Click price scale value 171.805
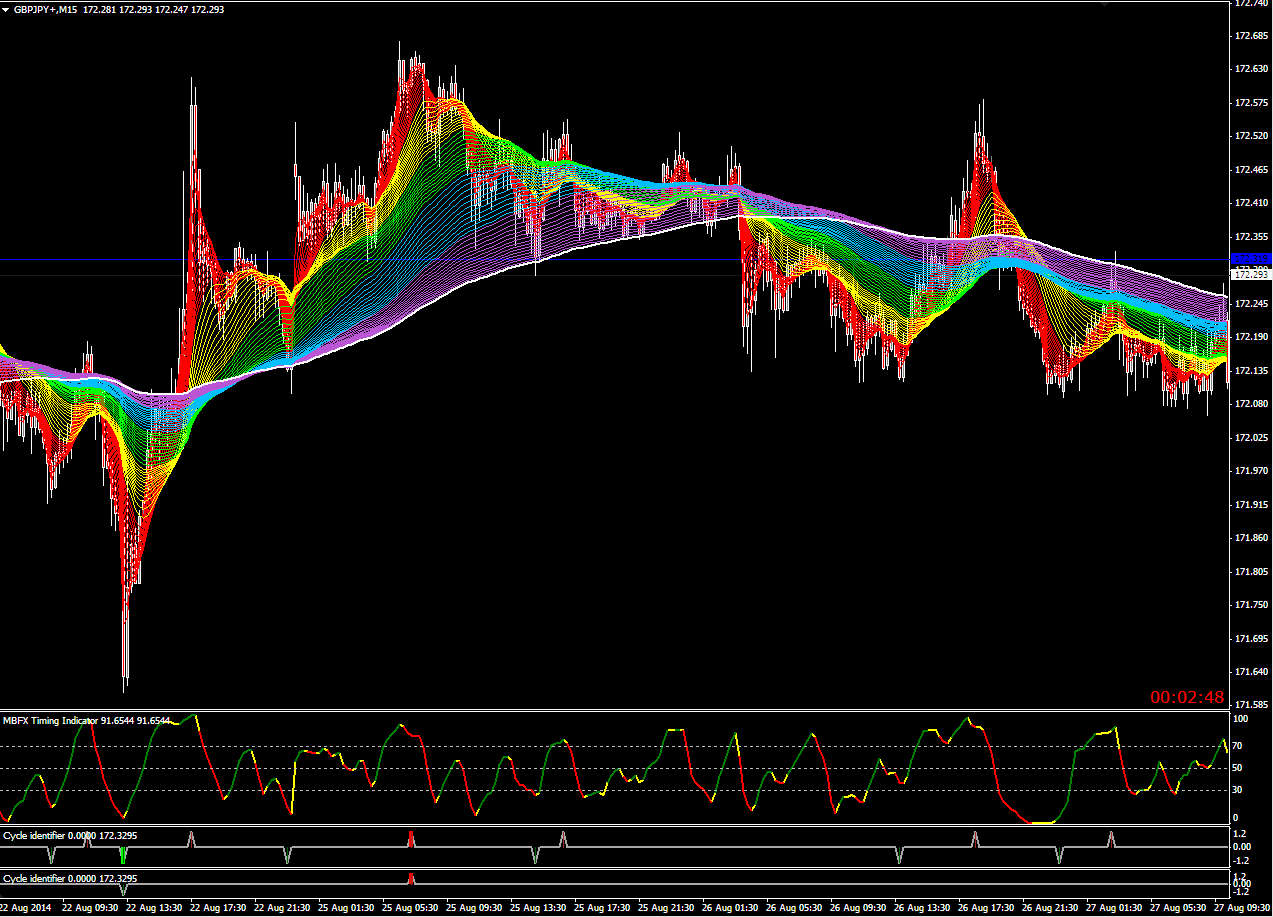 (x=1250, y=572)
